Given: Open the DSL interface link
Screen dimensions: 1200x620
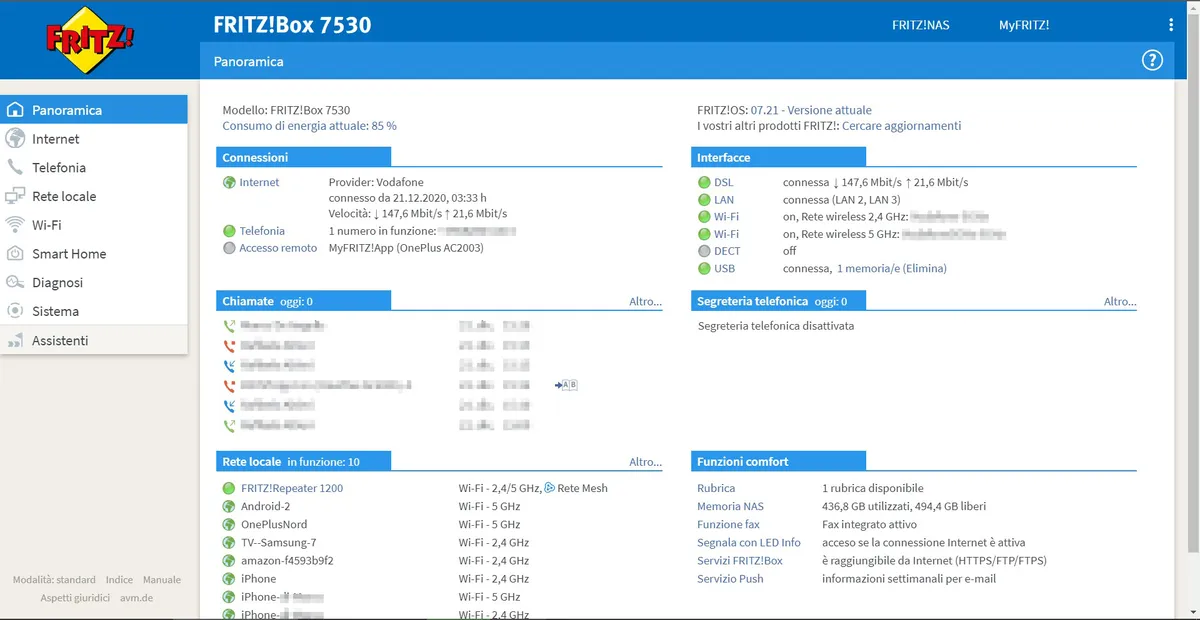Looking at the screenshot, I should (x=723, y=182).
